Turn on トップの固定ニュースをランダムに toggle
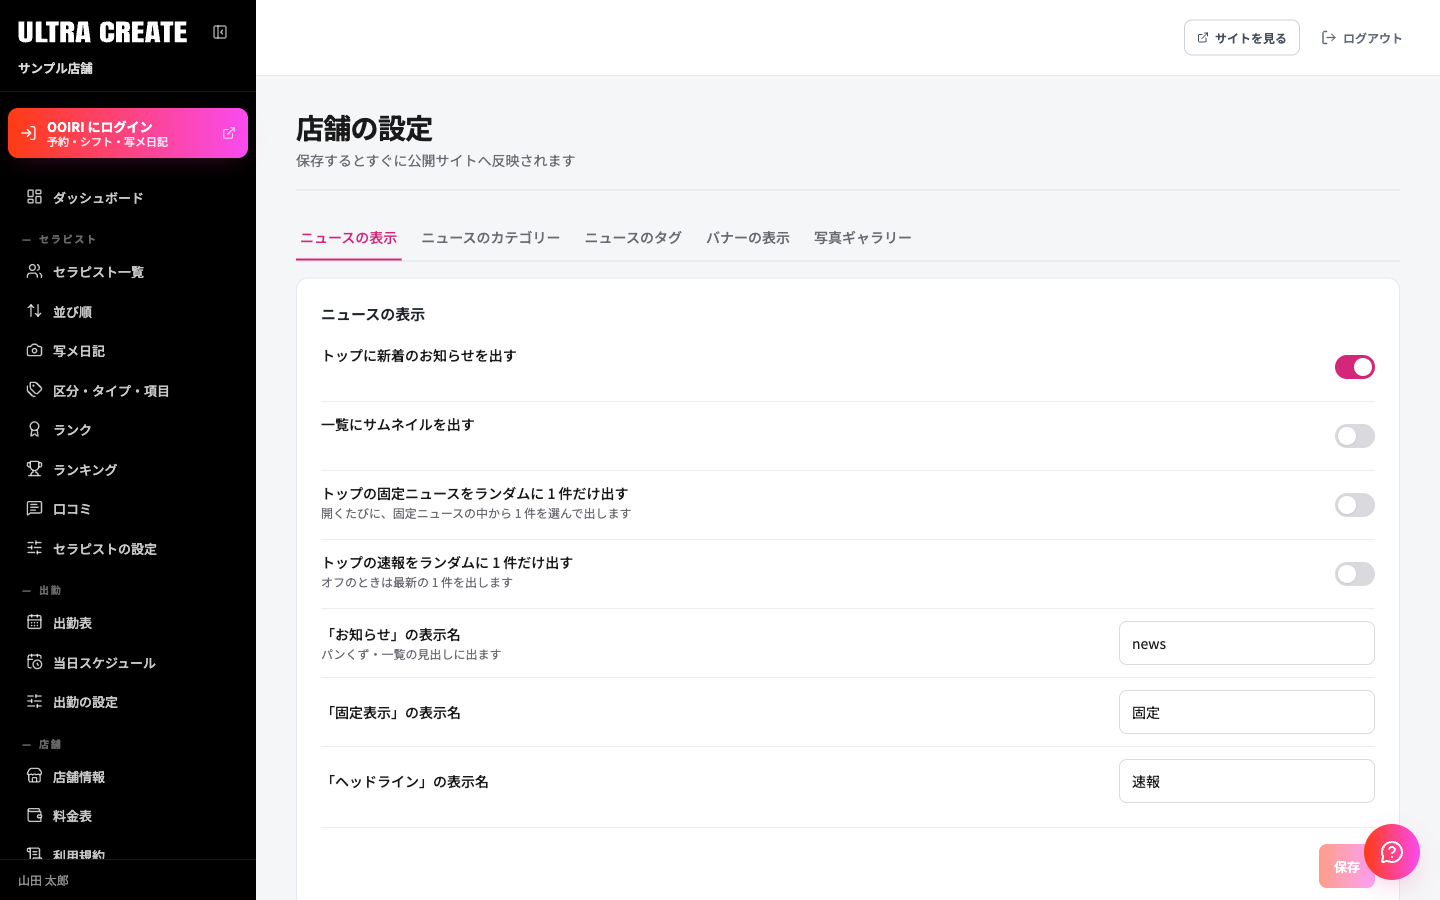1440x900 pixels. [x=1355, y=505]
